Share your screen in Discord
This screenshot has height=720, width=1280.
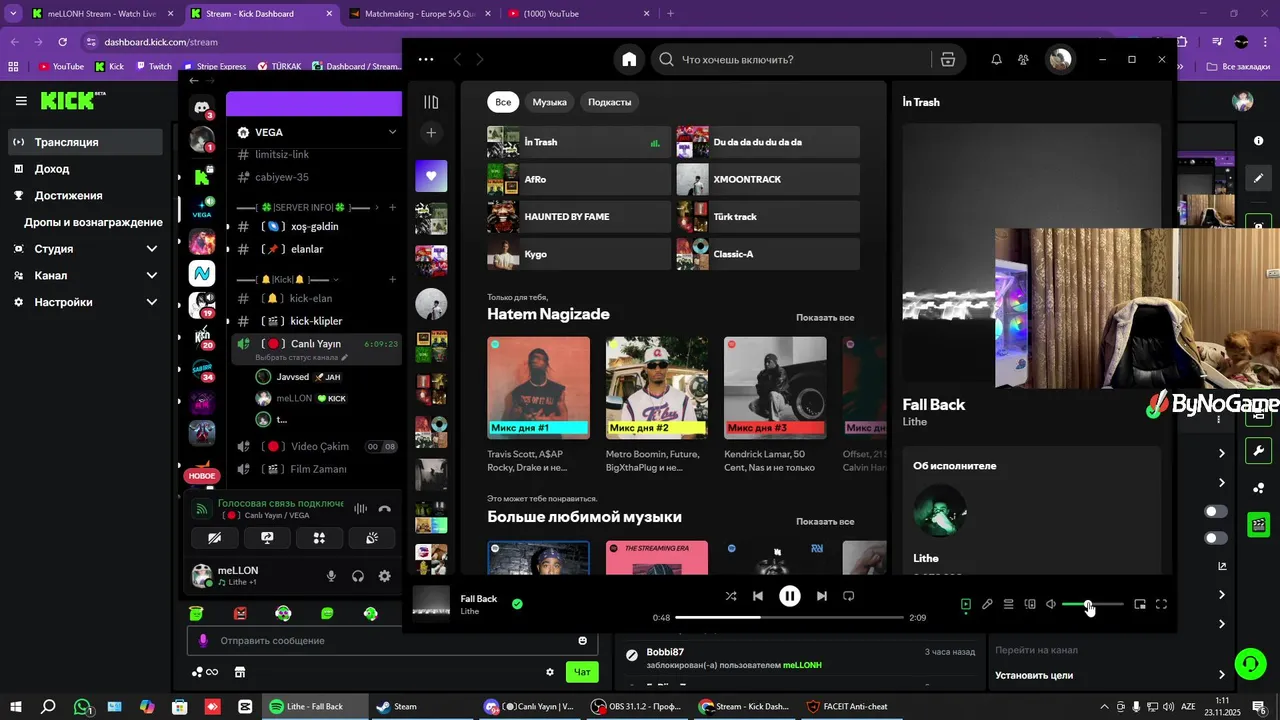tap(267, 538)
